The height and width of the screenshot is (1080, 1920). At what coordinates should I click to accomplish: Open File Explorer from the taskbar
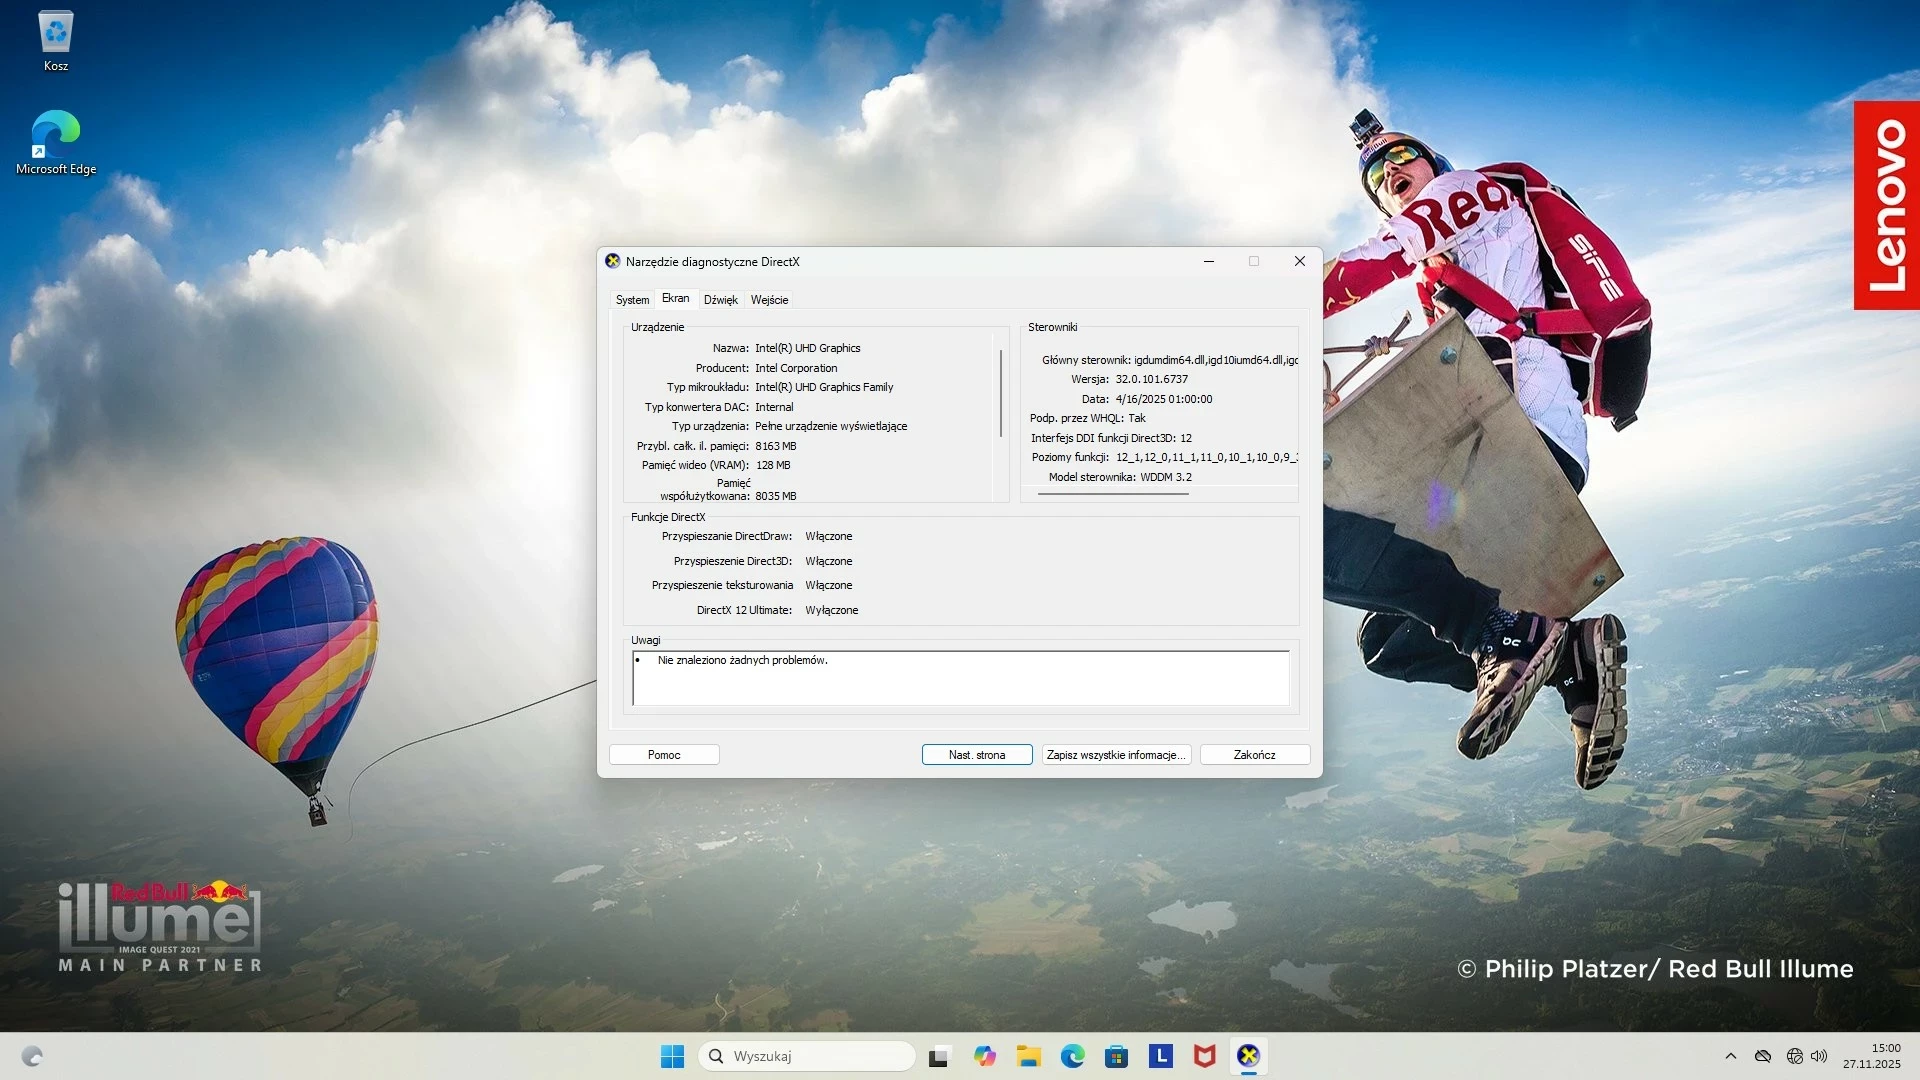tap(1029, 1055)
